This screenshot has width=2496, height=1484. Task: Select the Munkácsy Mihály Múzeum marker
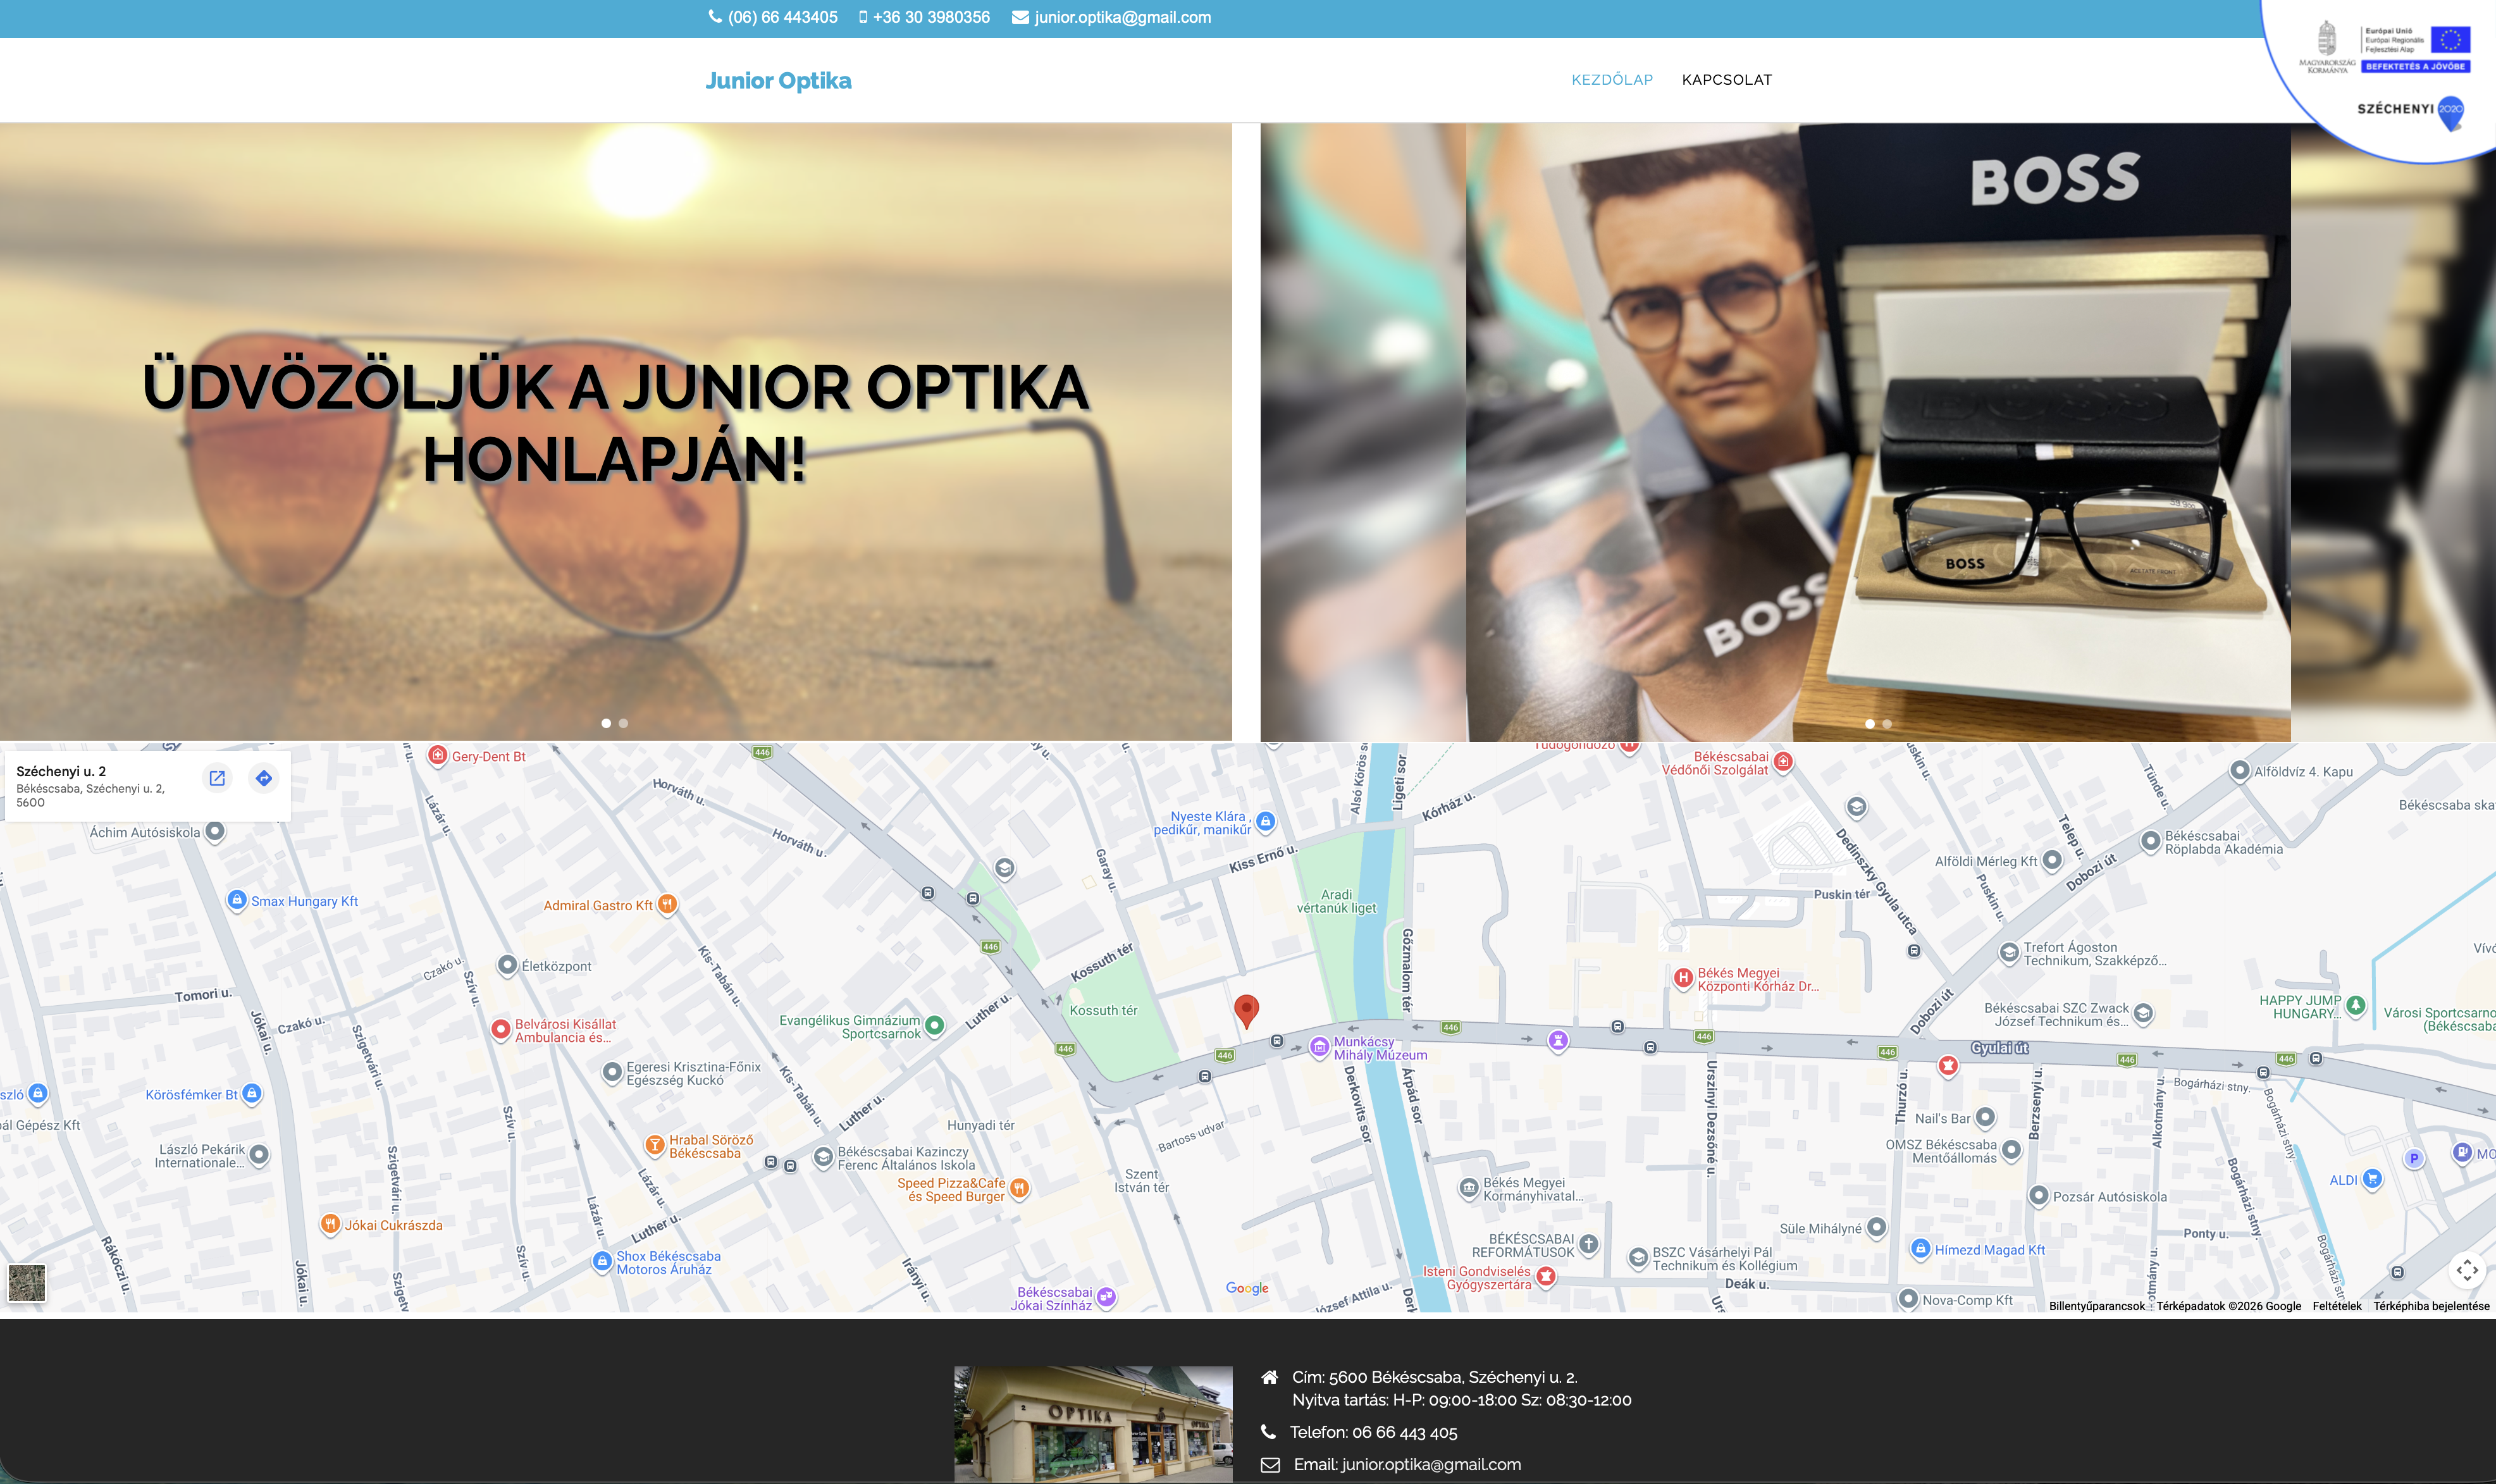coord(1320,1047)
